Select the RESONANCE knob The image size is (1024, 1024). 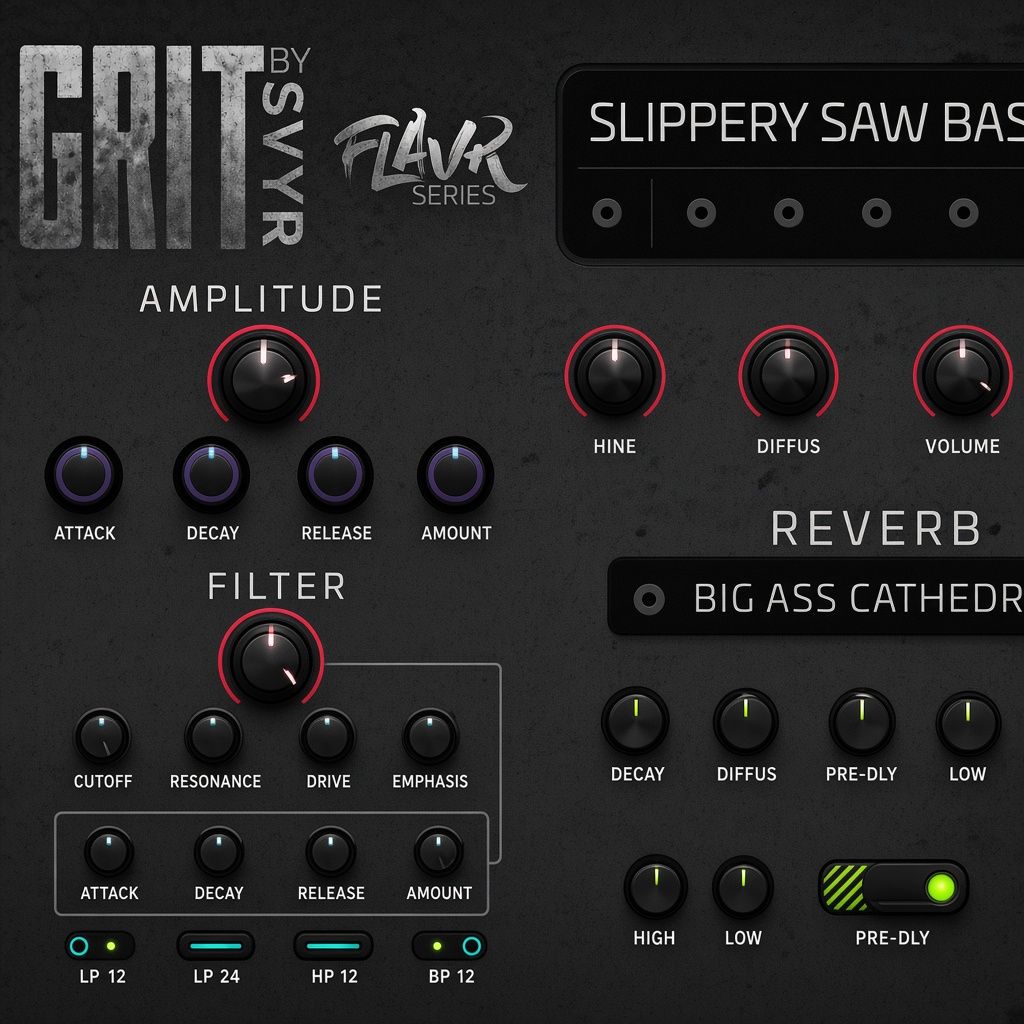214,737
